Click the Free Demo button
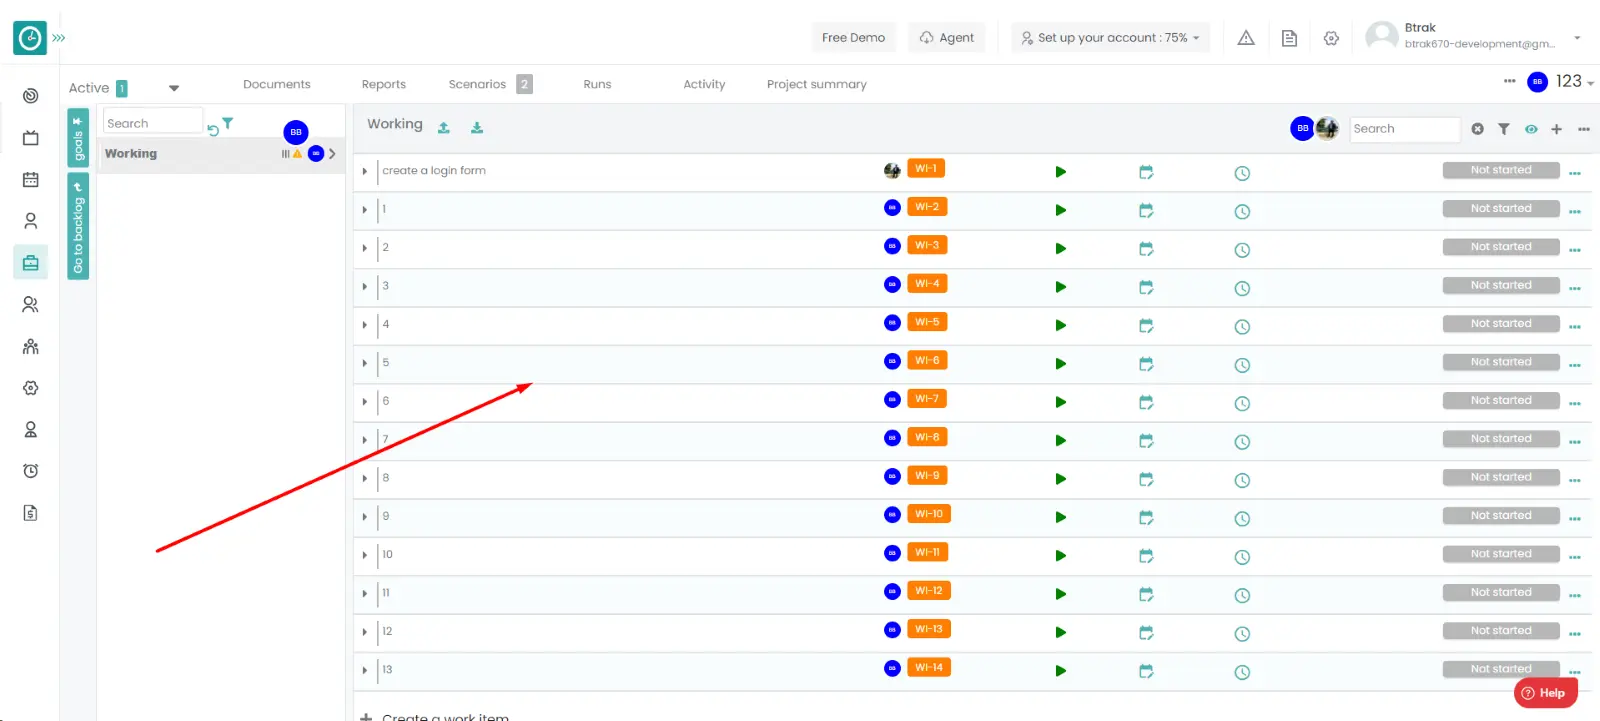This screenshot has width=1600, height=721. 853,38
